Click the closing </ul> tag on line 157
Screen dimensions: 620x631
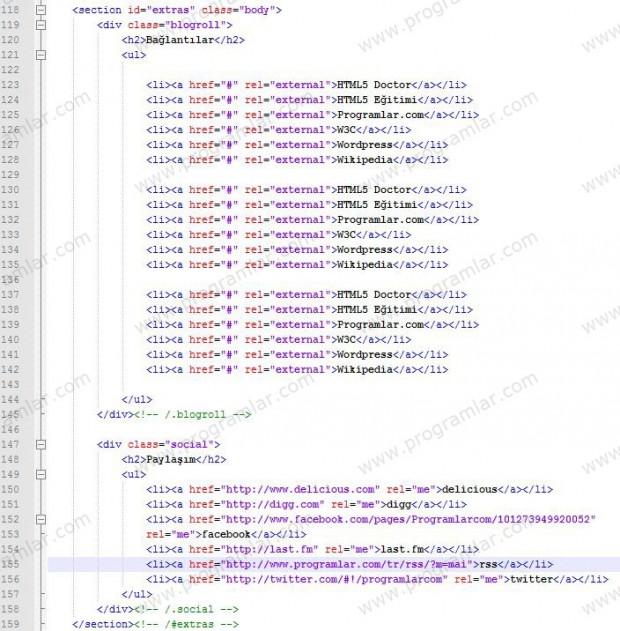(x=137, y=594)
